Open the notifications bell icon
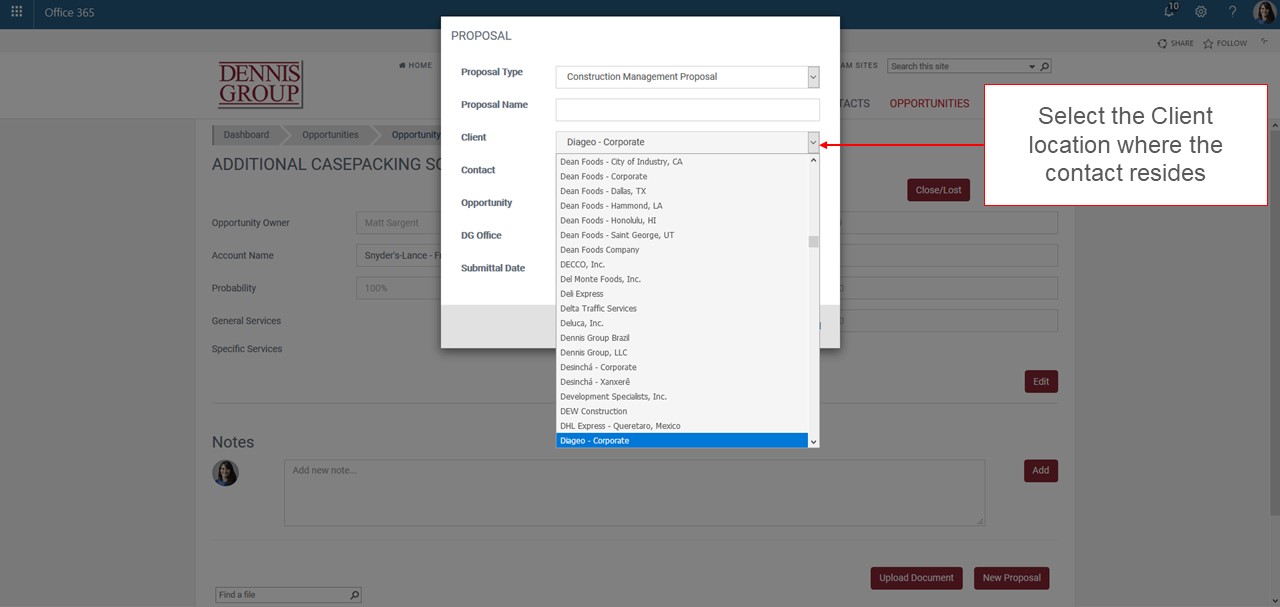Image resolution: width=1280 pixels, height=607 pixels. [1170, 11]
